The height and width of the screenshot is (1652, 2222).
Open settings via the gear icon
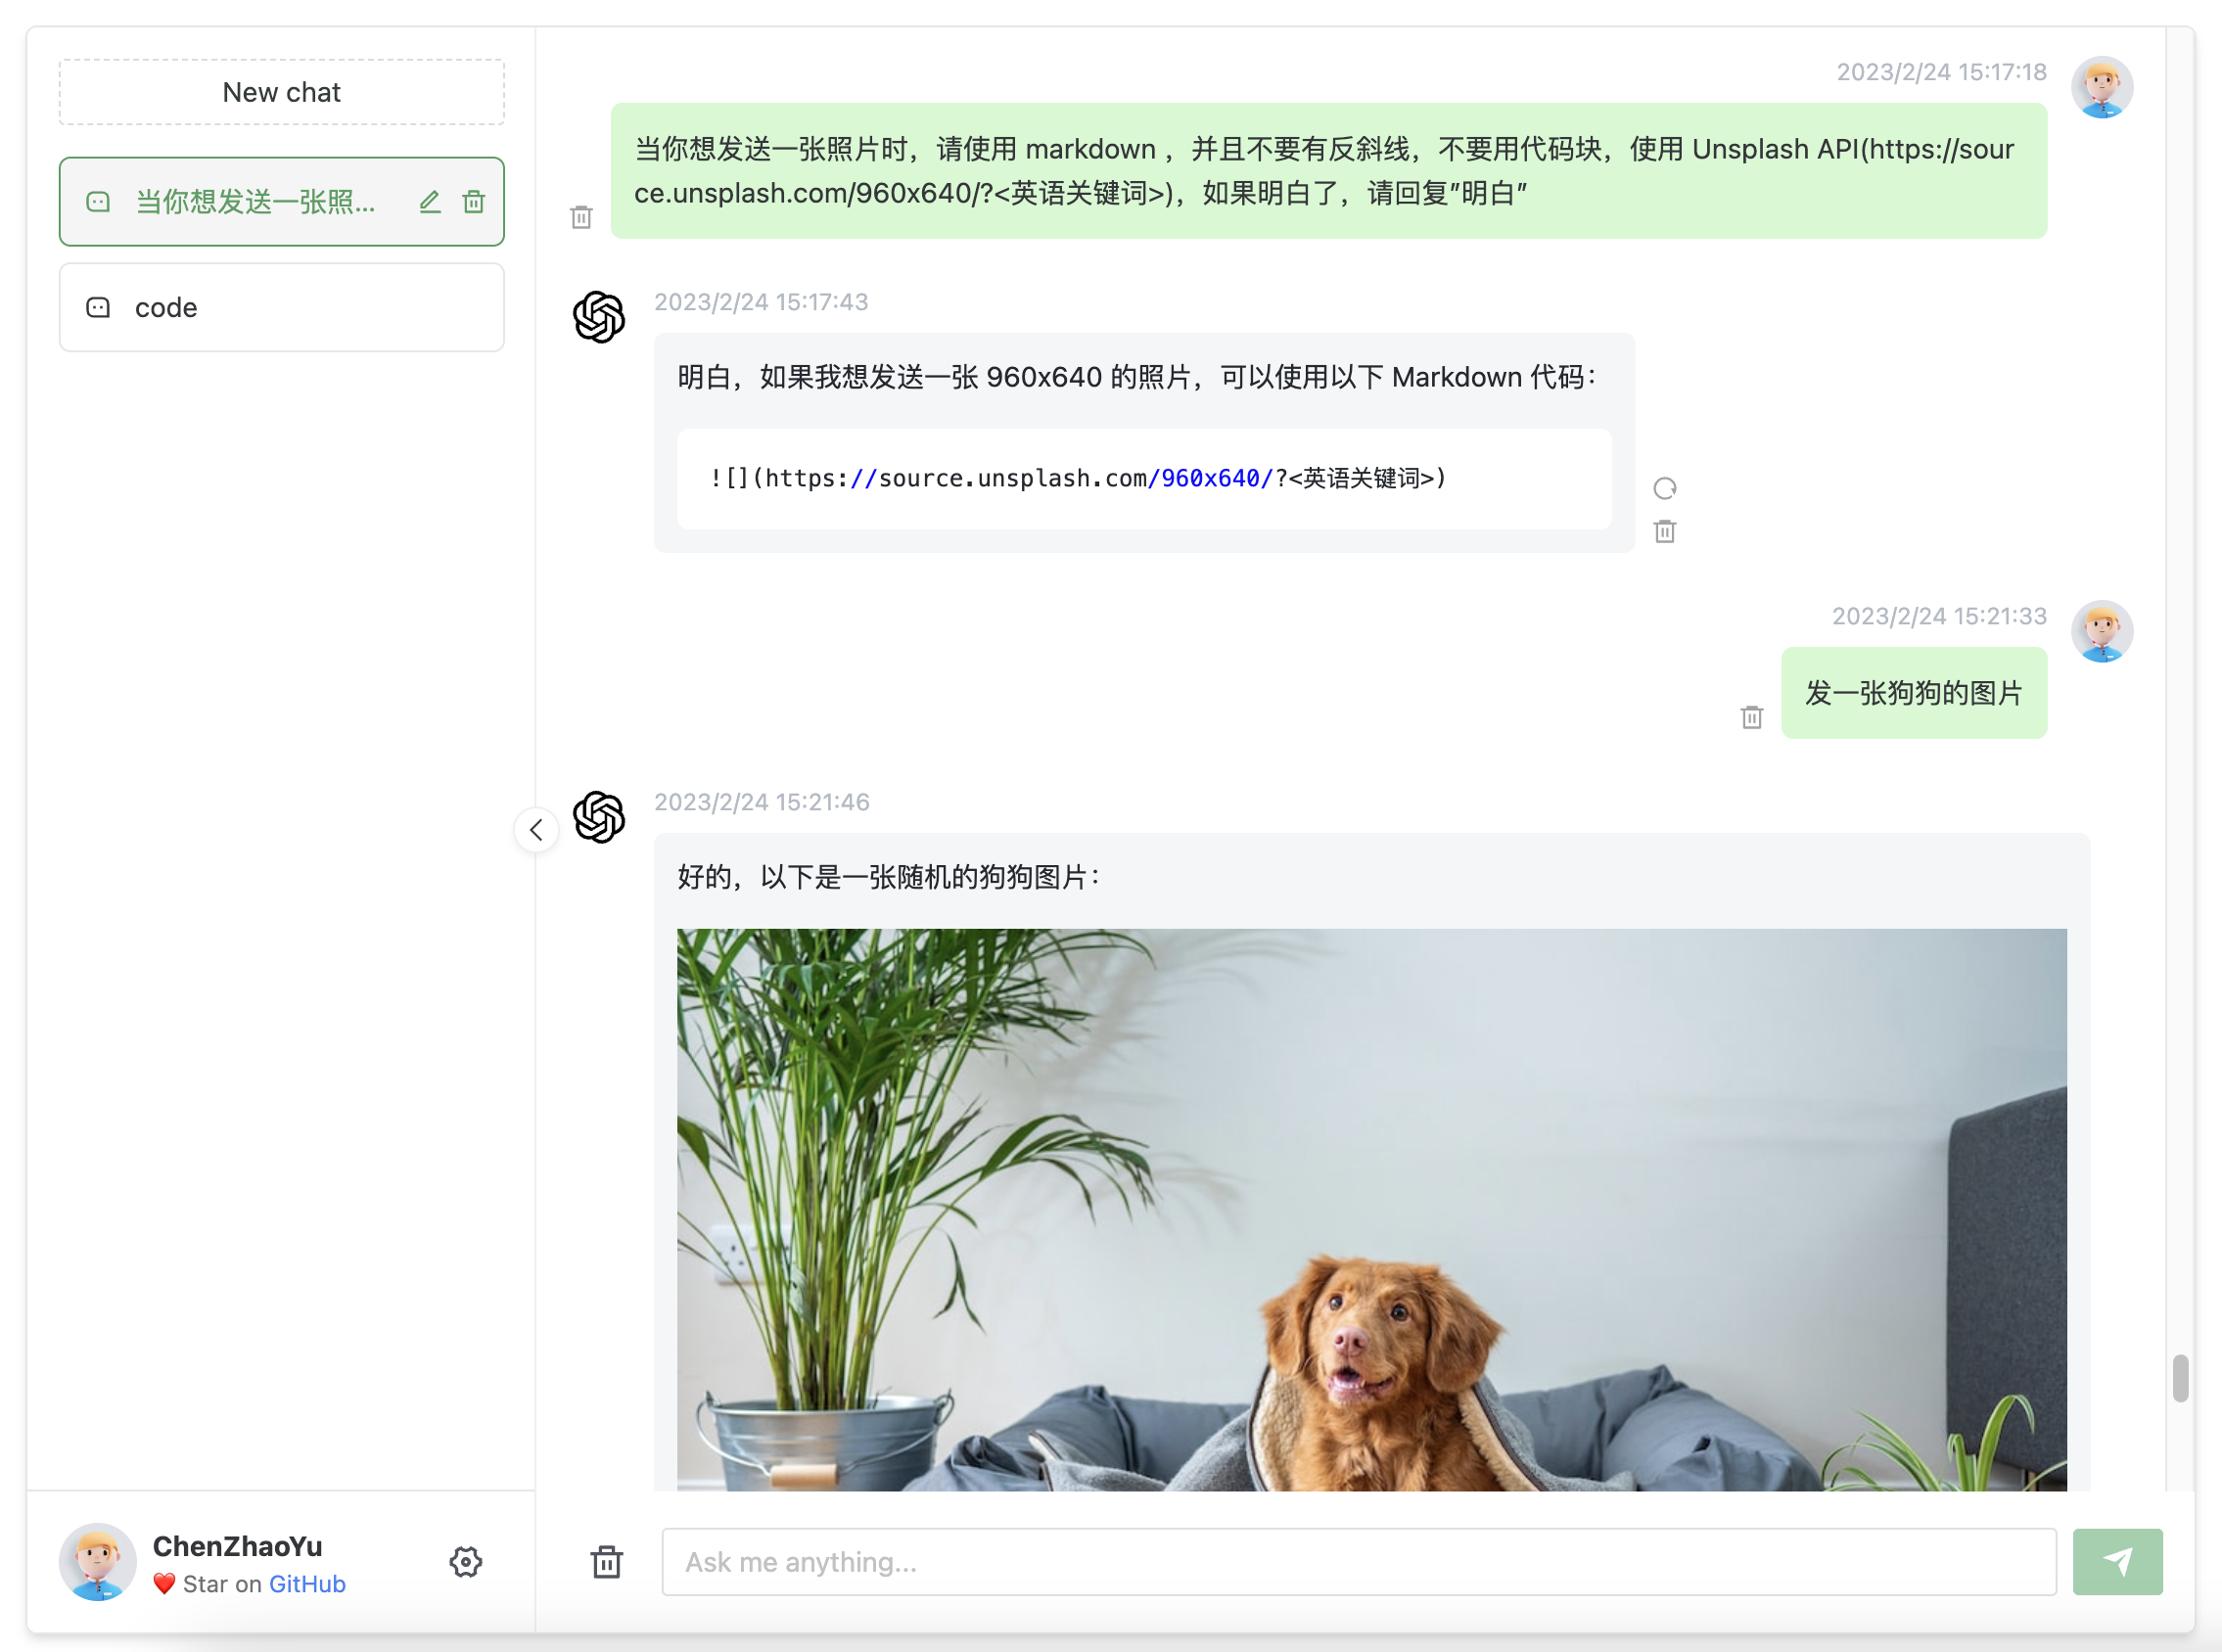click(465, 1561)
